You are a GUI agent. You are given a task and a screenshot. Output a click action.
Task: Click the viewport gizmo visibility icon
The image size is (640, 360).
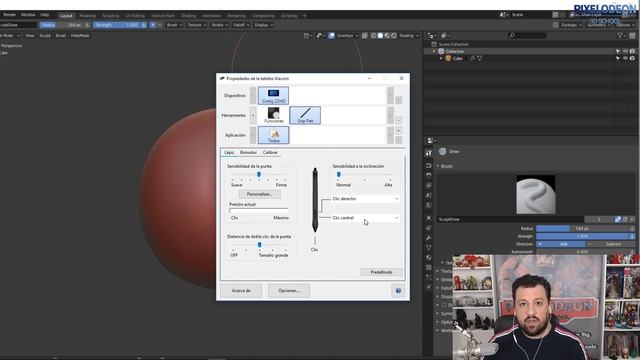[x=320, y=36]
